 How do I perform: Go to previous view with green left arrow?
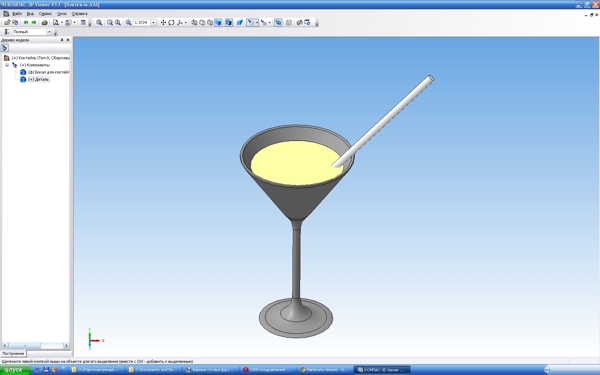point(26,23)
